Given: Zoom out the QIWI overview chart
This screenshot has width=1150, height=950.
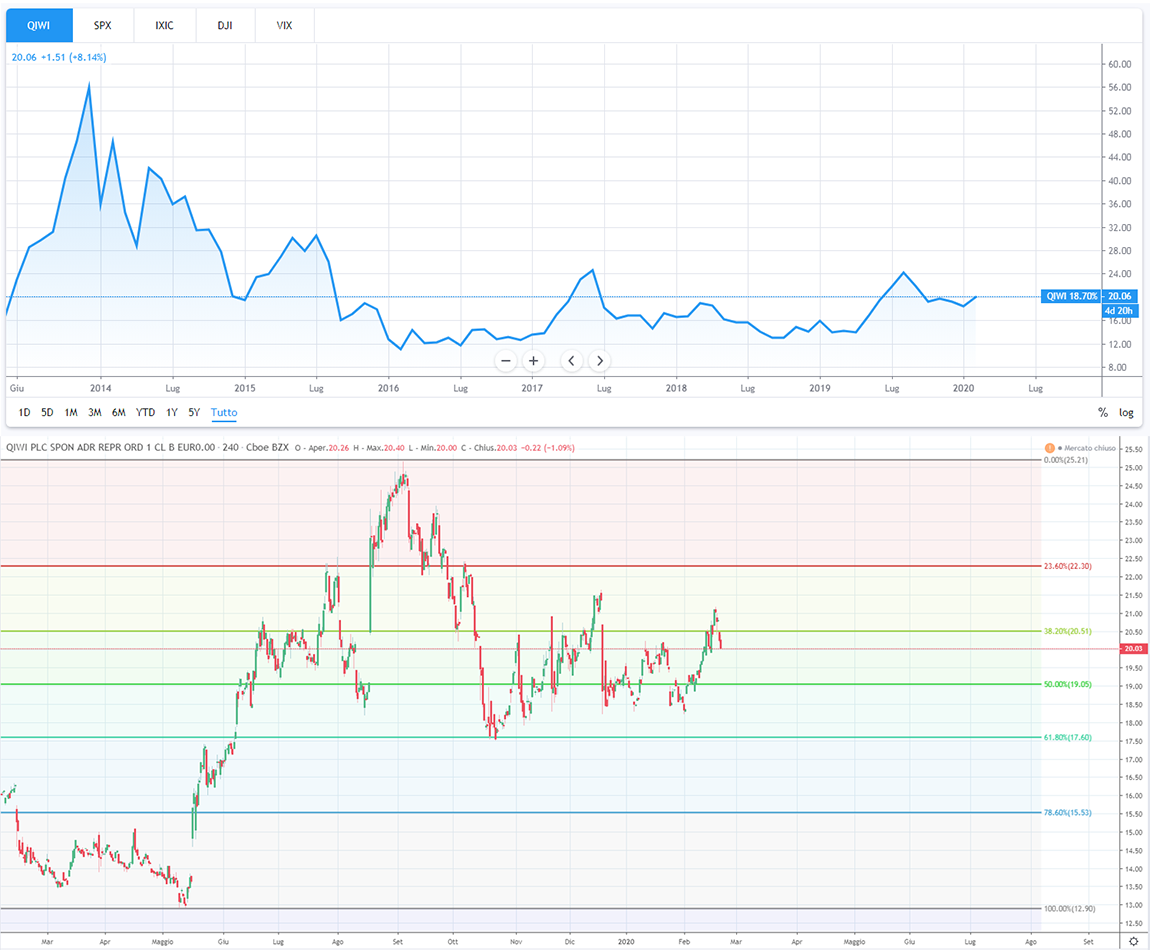Looking at the screenshot, I should [x=505, y=361].
